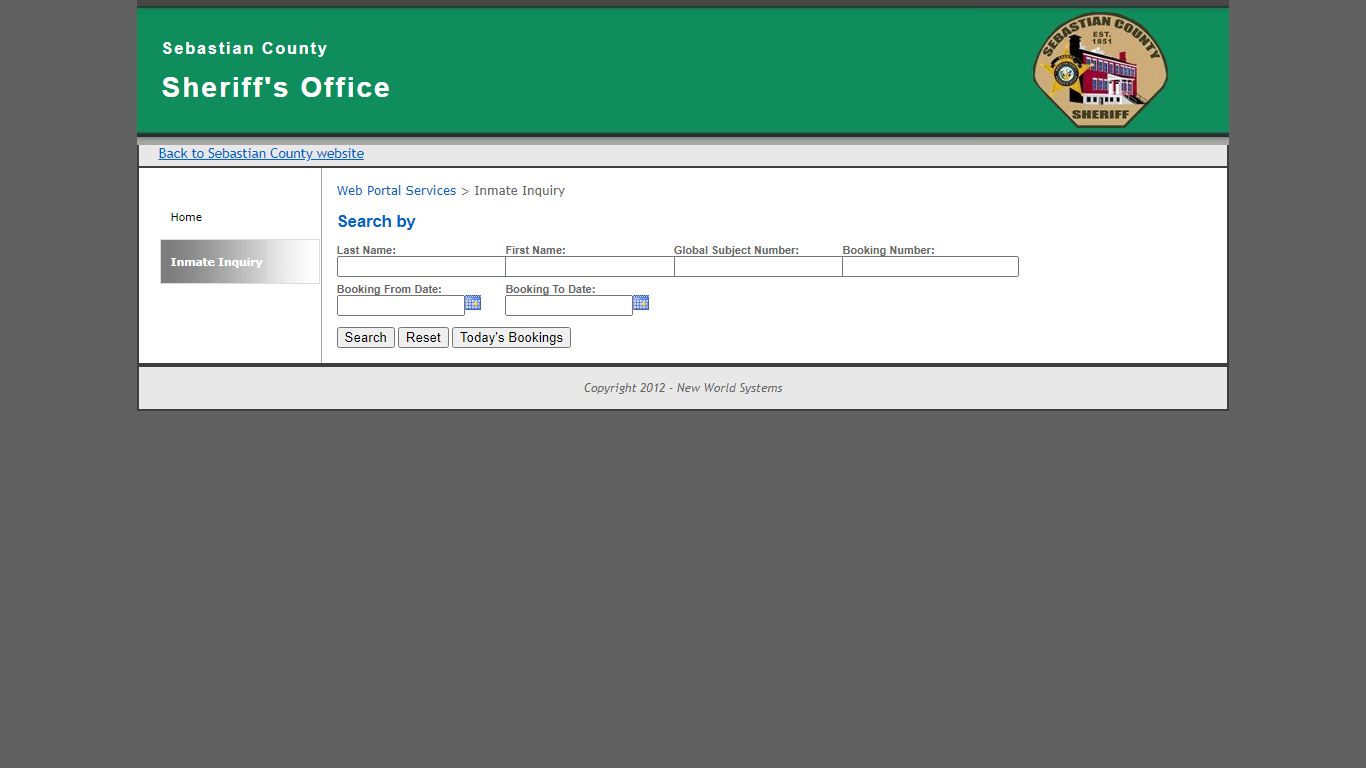The height and width of the screenshot is (768, 1366).
Task: Click the New World Systems copyright footer
Action: 683,388
